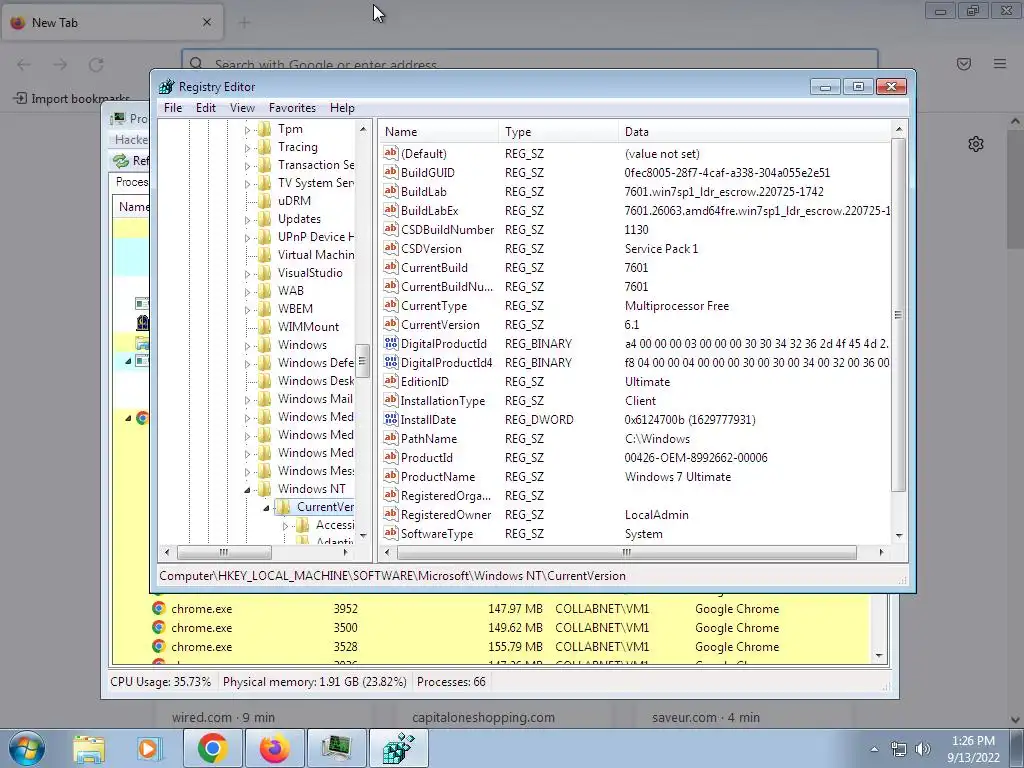Select the uDRM folder icon

click(264, 200)
